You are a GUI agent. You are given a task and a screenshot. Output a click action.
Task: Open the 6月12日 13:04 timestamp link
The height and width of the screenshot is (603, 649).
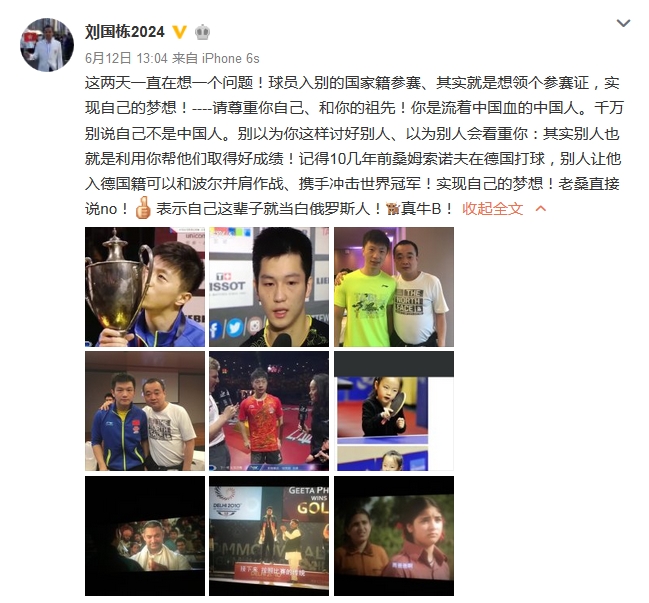(126, 58)
